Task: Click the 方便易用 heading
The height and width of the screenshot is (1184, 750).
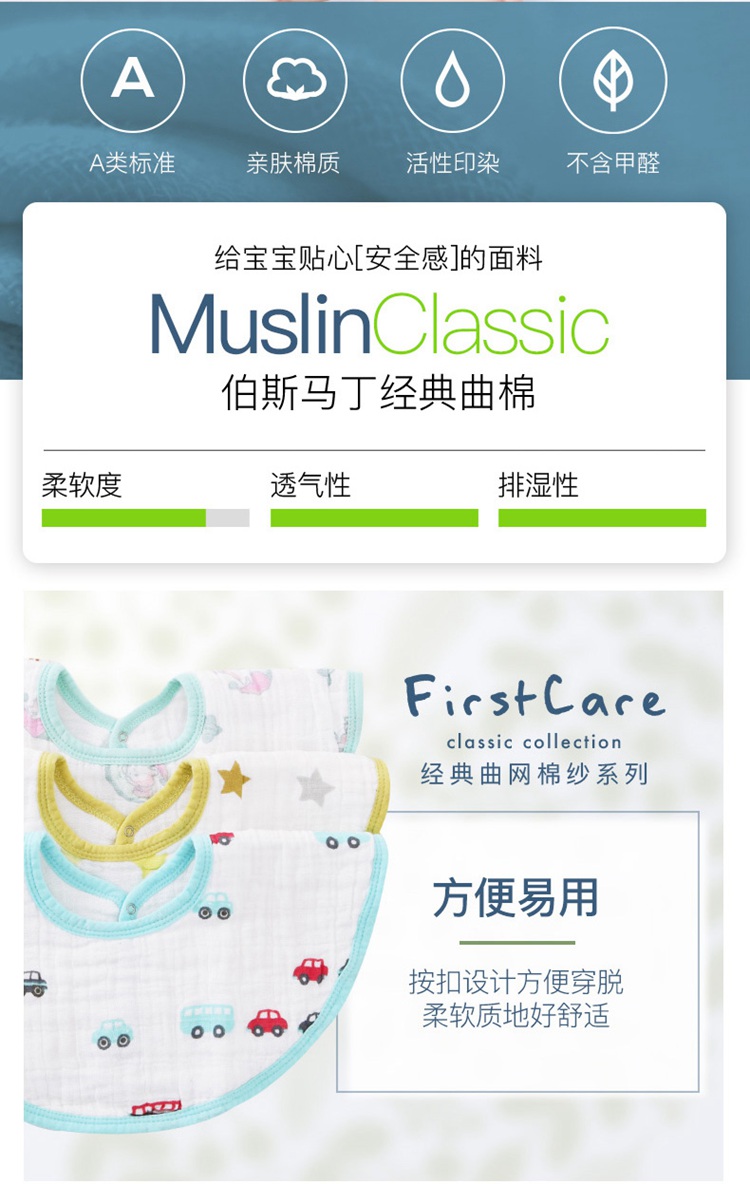Action: tap(516, 897)
